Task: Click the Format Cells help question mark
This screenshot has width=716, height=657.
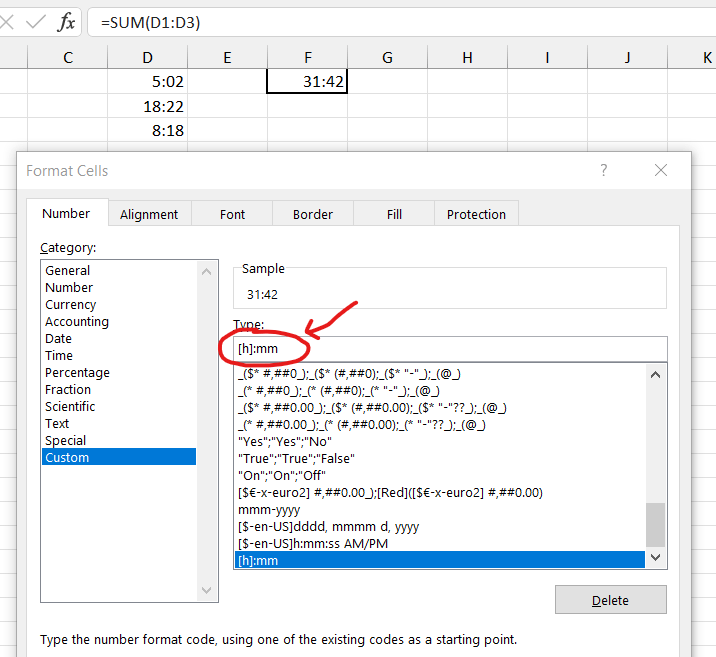Action: pos(604,170)
